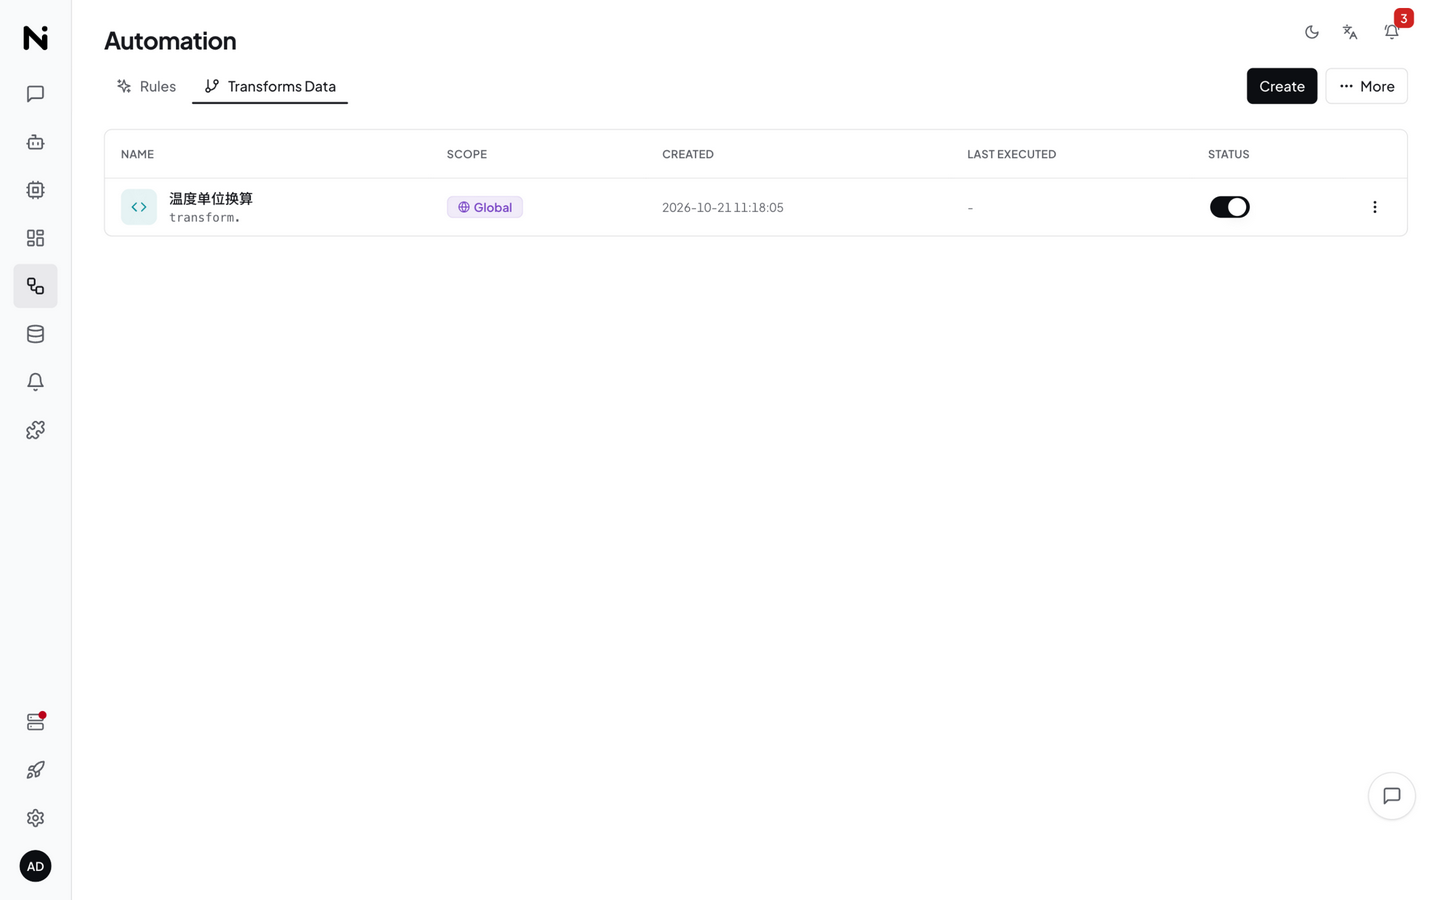This screenshot has width=1440, height=900.
Task: Open row actions menu for 温度单位换算
Action: (x=1375, y=207)
